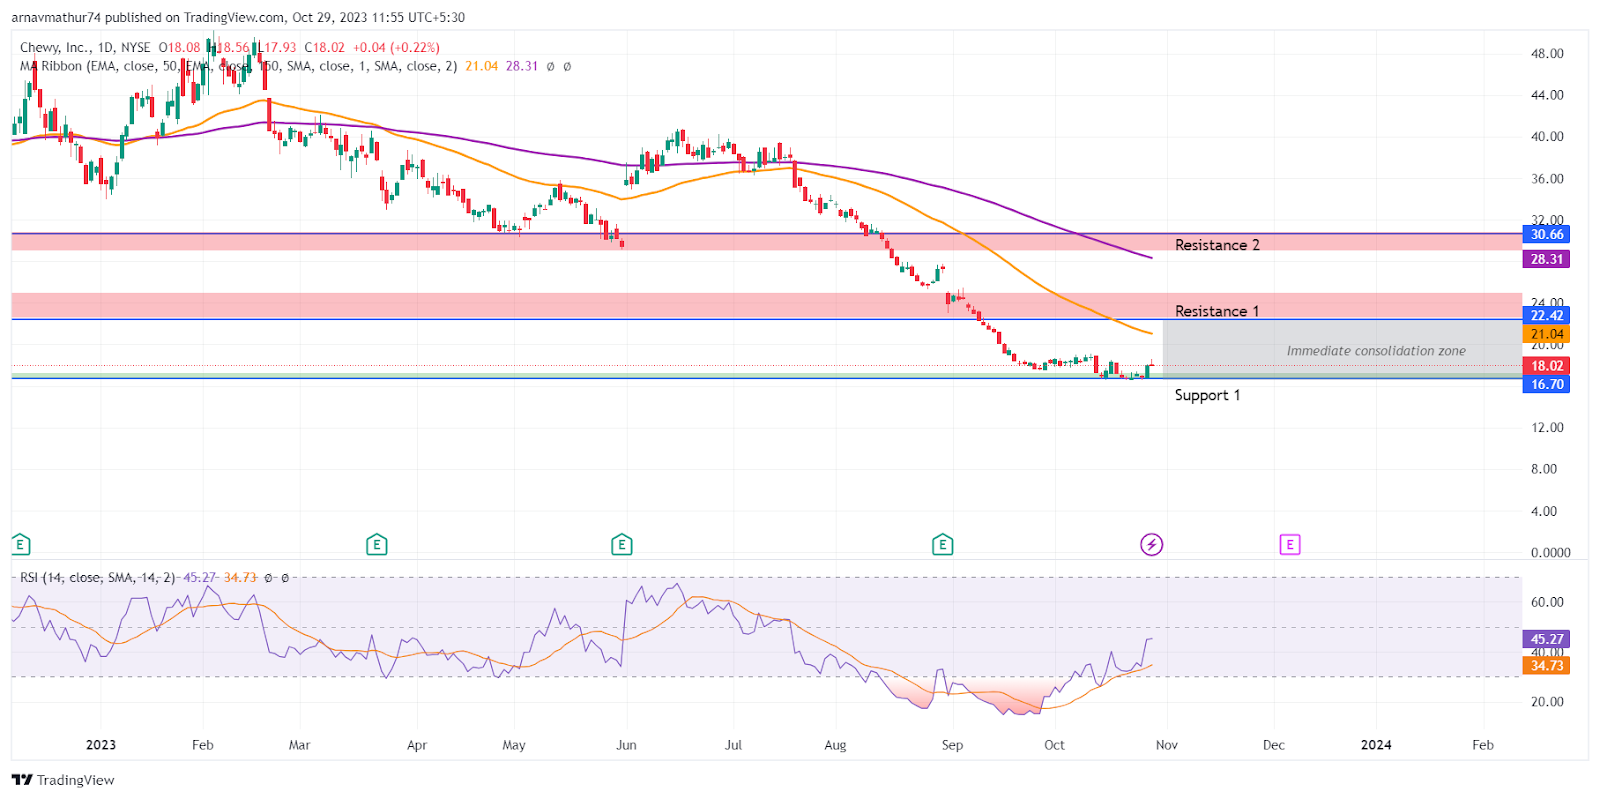Click the Apr label on time axis
The height and width of the screenshot is (799, 1600).
pyautogui.click(x=417, y=745)
